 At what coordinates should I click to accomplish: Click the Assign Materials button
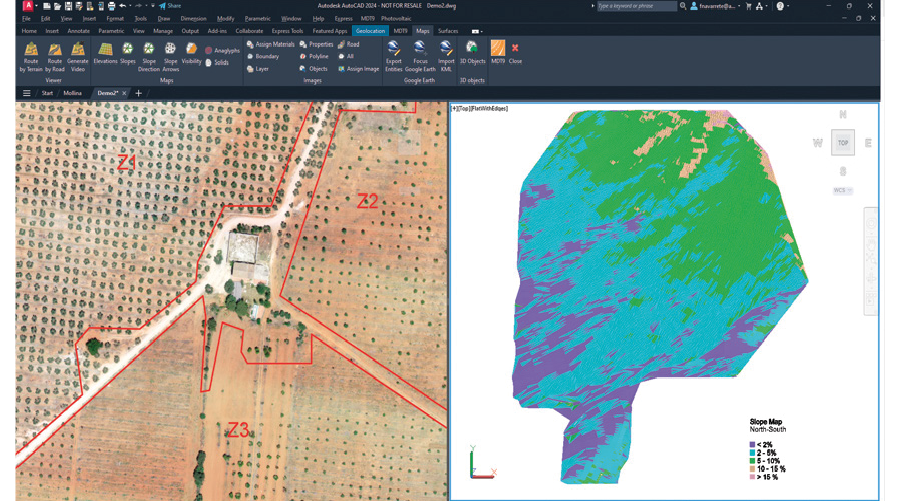(271, 45)
